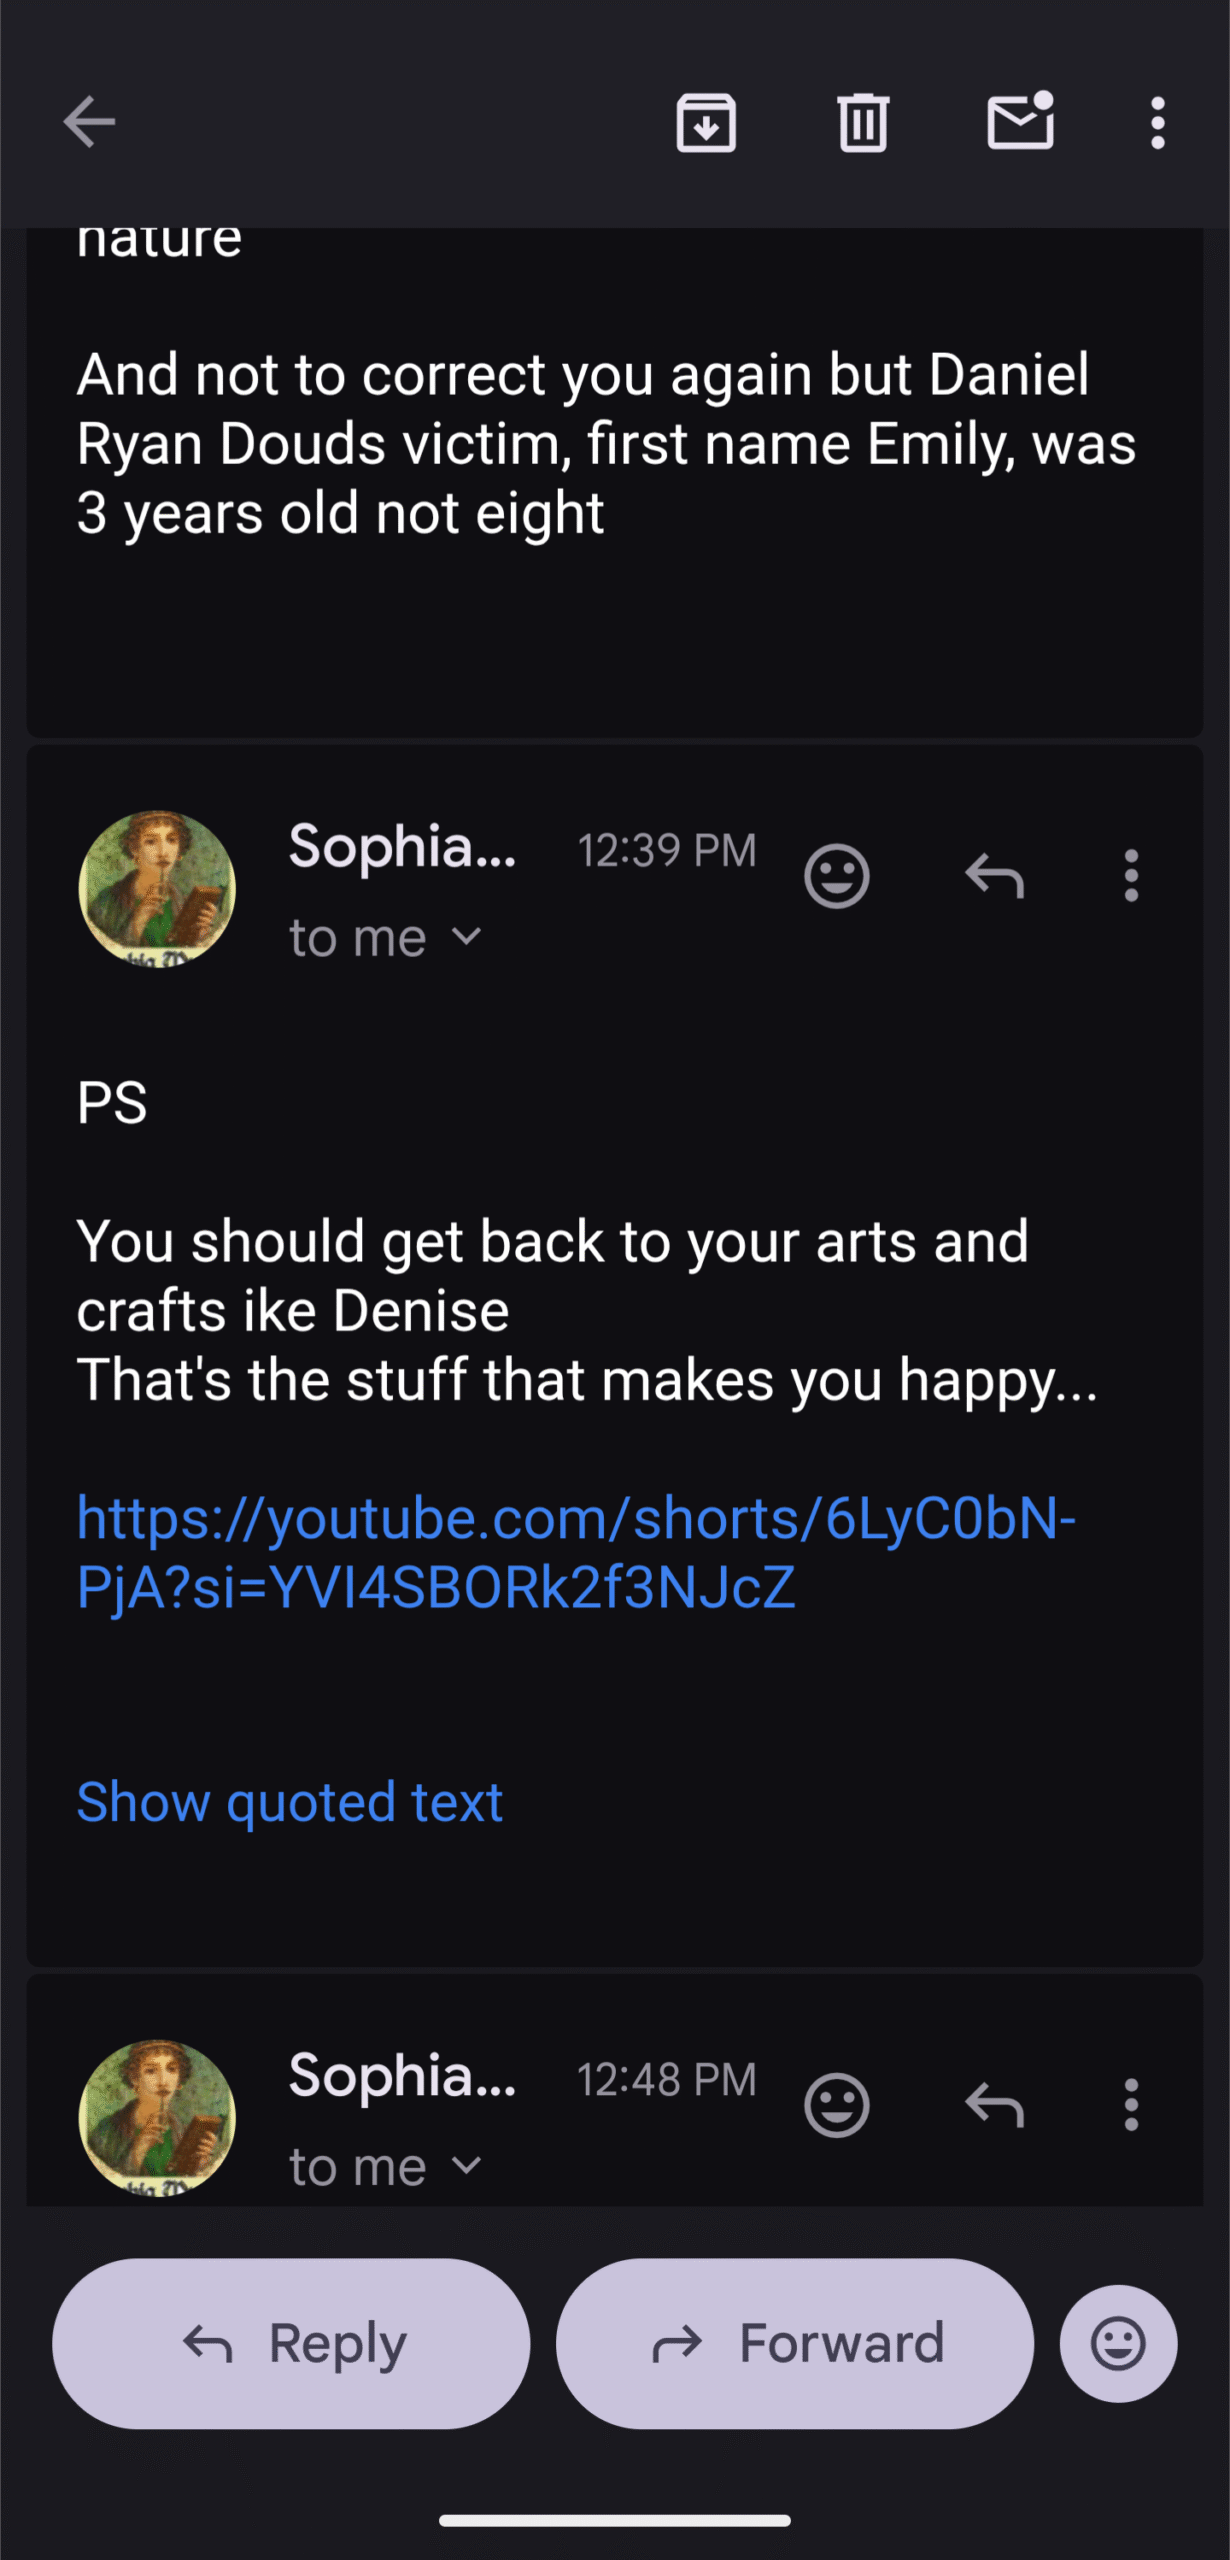Screen dimensions: 1230x2560
Task: Reply to the 12:39 PM message
Action: (x=994, y=876)
